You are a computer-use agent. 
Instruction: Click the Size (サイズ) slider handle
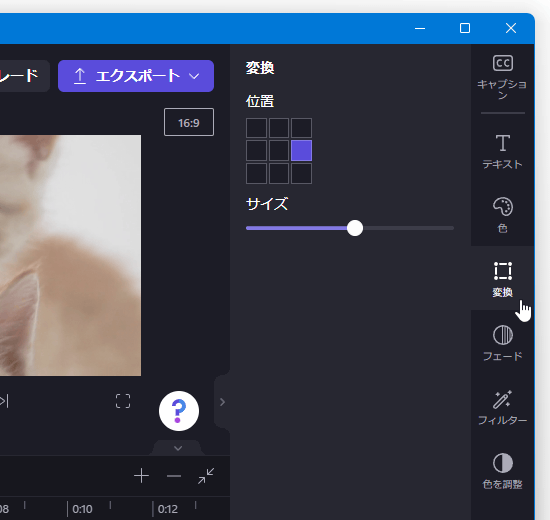point(355,228)
